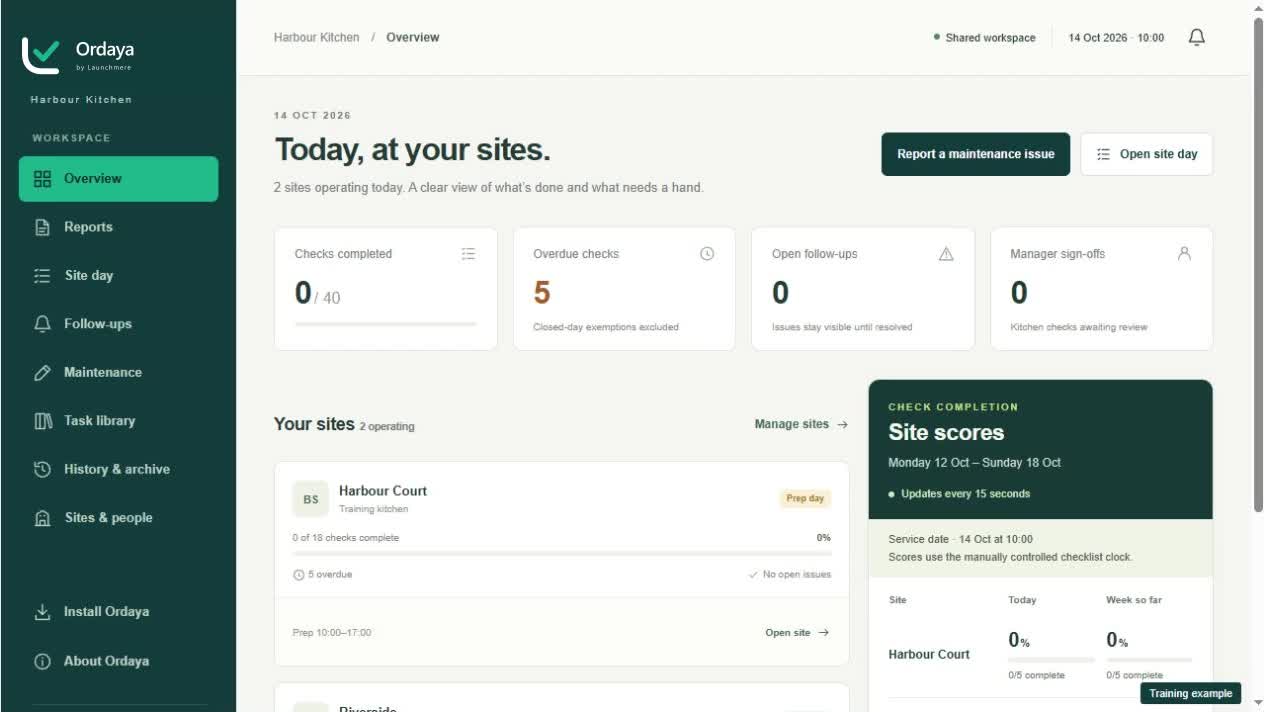Open Maintenance from the sidebar

[118, 373]
